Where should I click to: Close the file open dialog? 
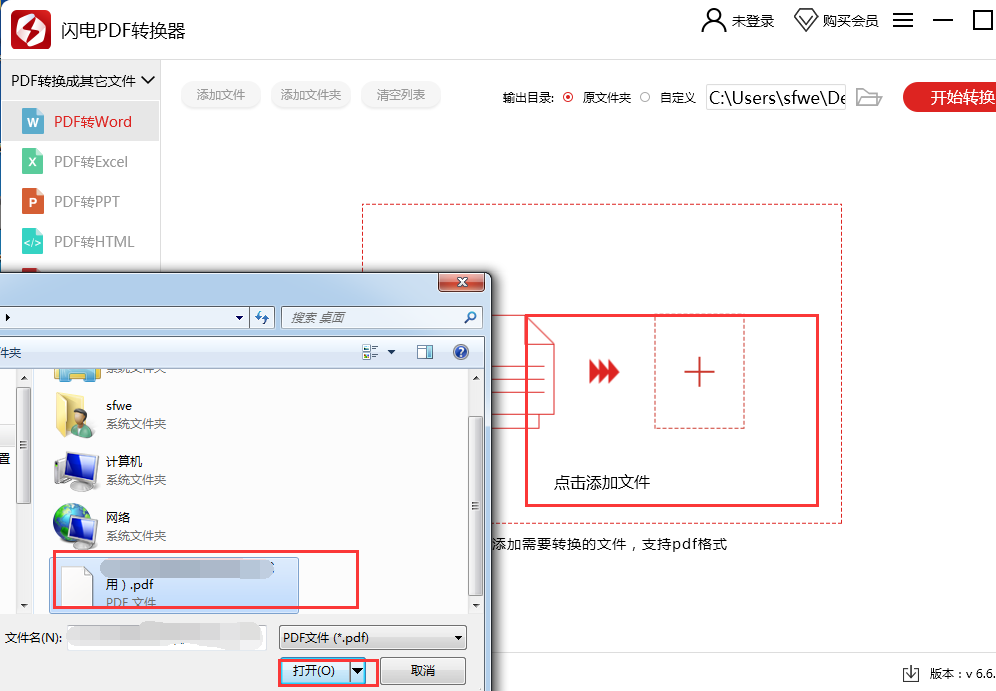[x=462, y=282]
